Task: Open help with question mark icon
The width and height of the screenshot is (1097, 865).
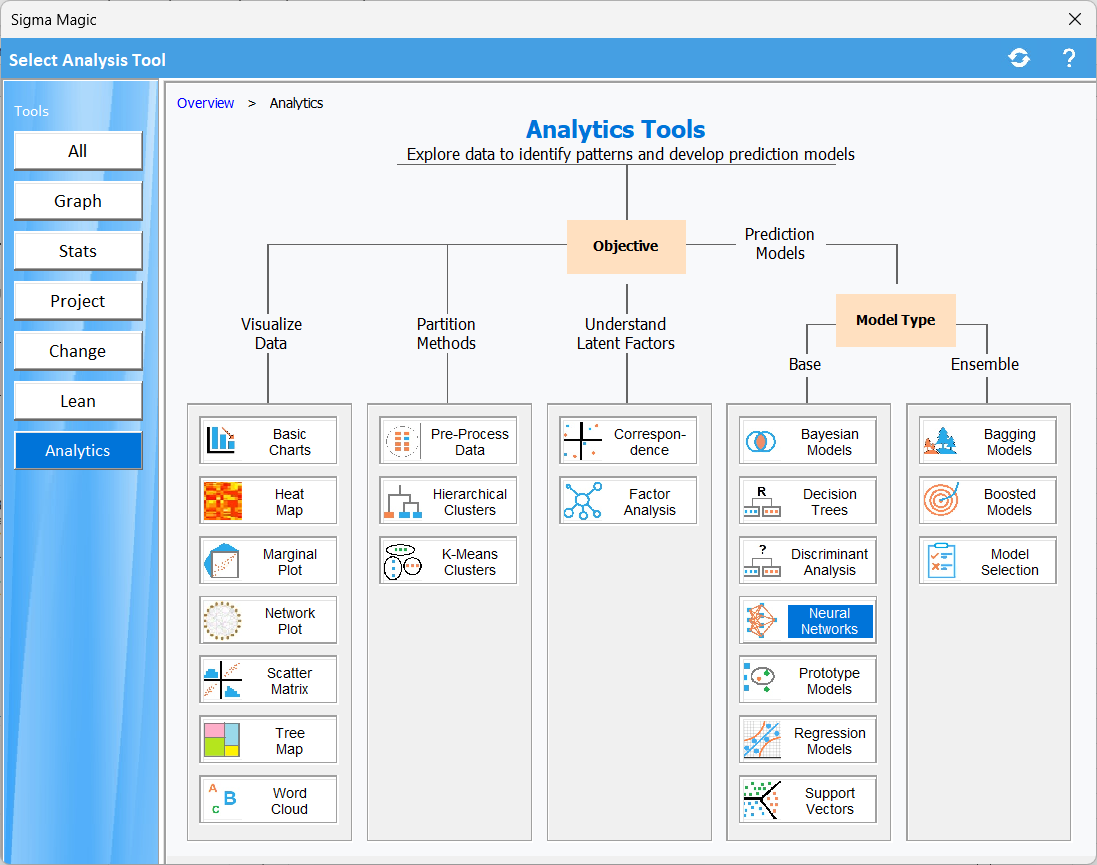Action: point(1068,59)
